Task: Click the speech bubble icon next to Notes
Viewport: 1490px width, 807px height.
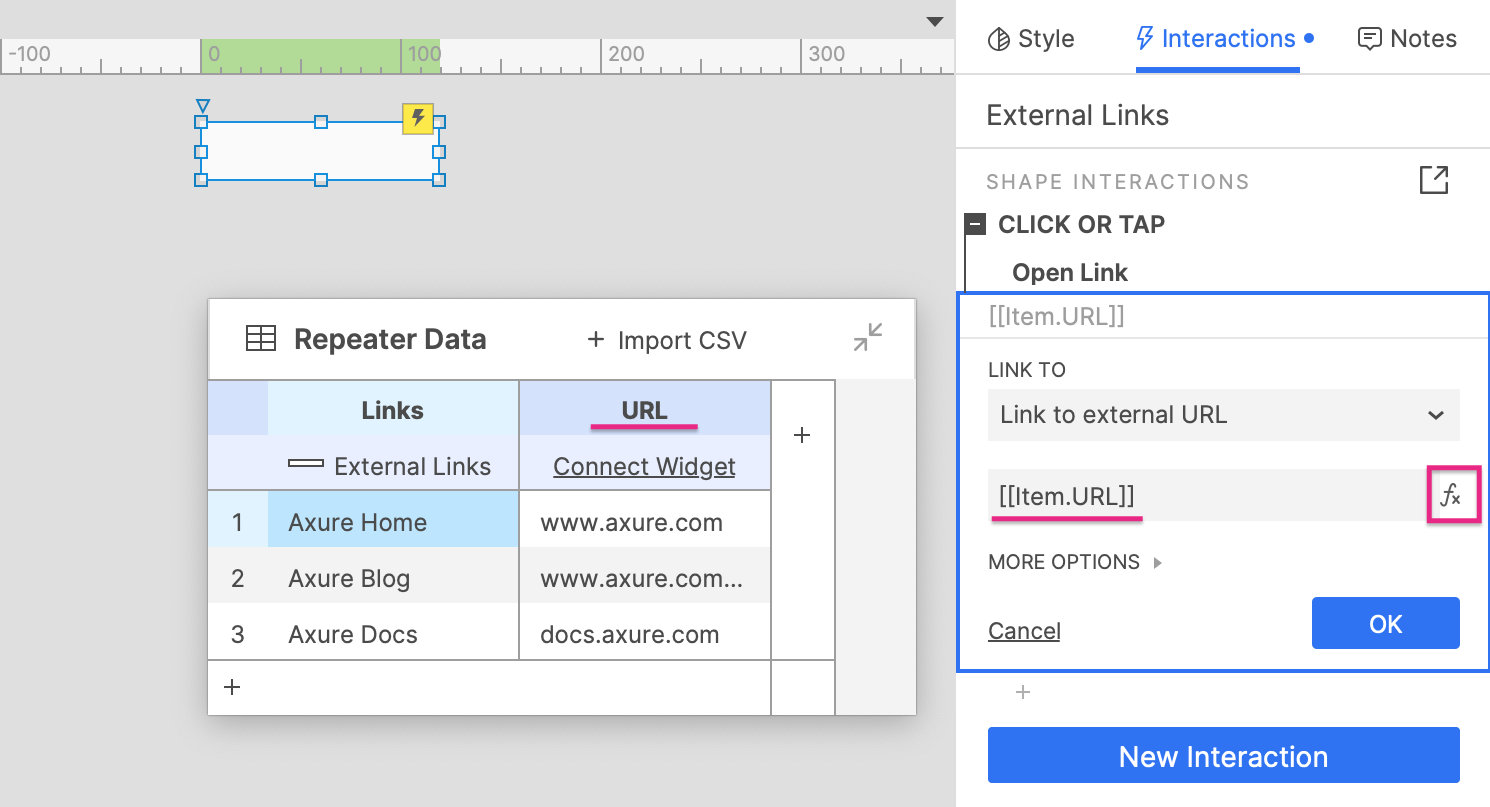Action: click(x=1369, y=38)
